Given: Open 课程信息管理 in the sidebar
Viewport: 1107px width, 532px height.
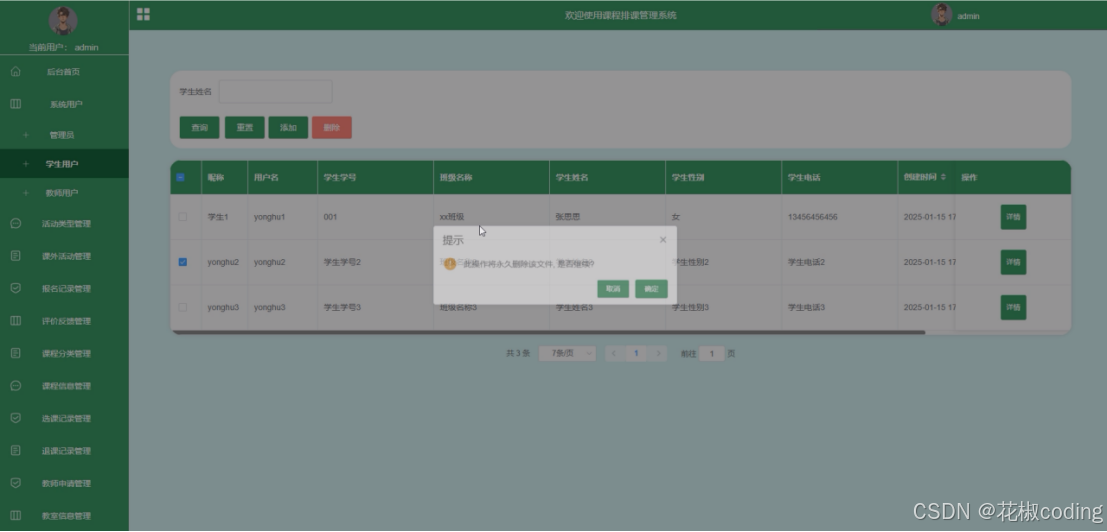Looking at the screenshot, I should point(64,386).
